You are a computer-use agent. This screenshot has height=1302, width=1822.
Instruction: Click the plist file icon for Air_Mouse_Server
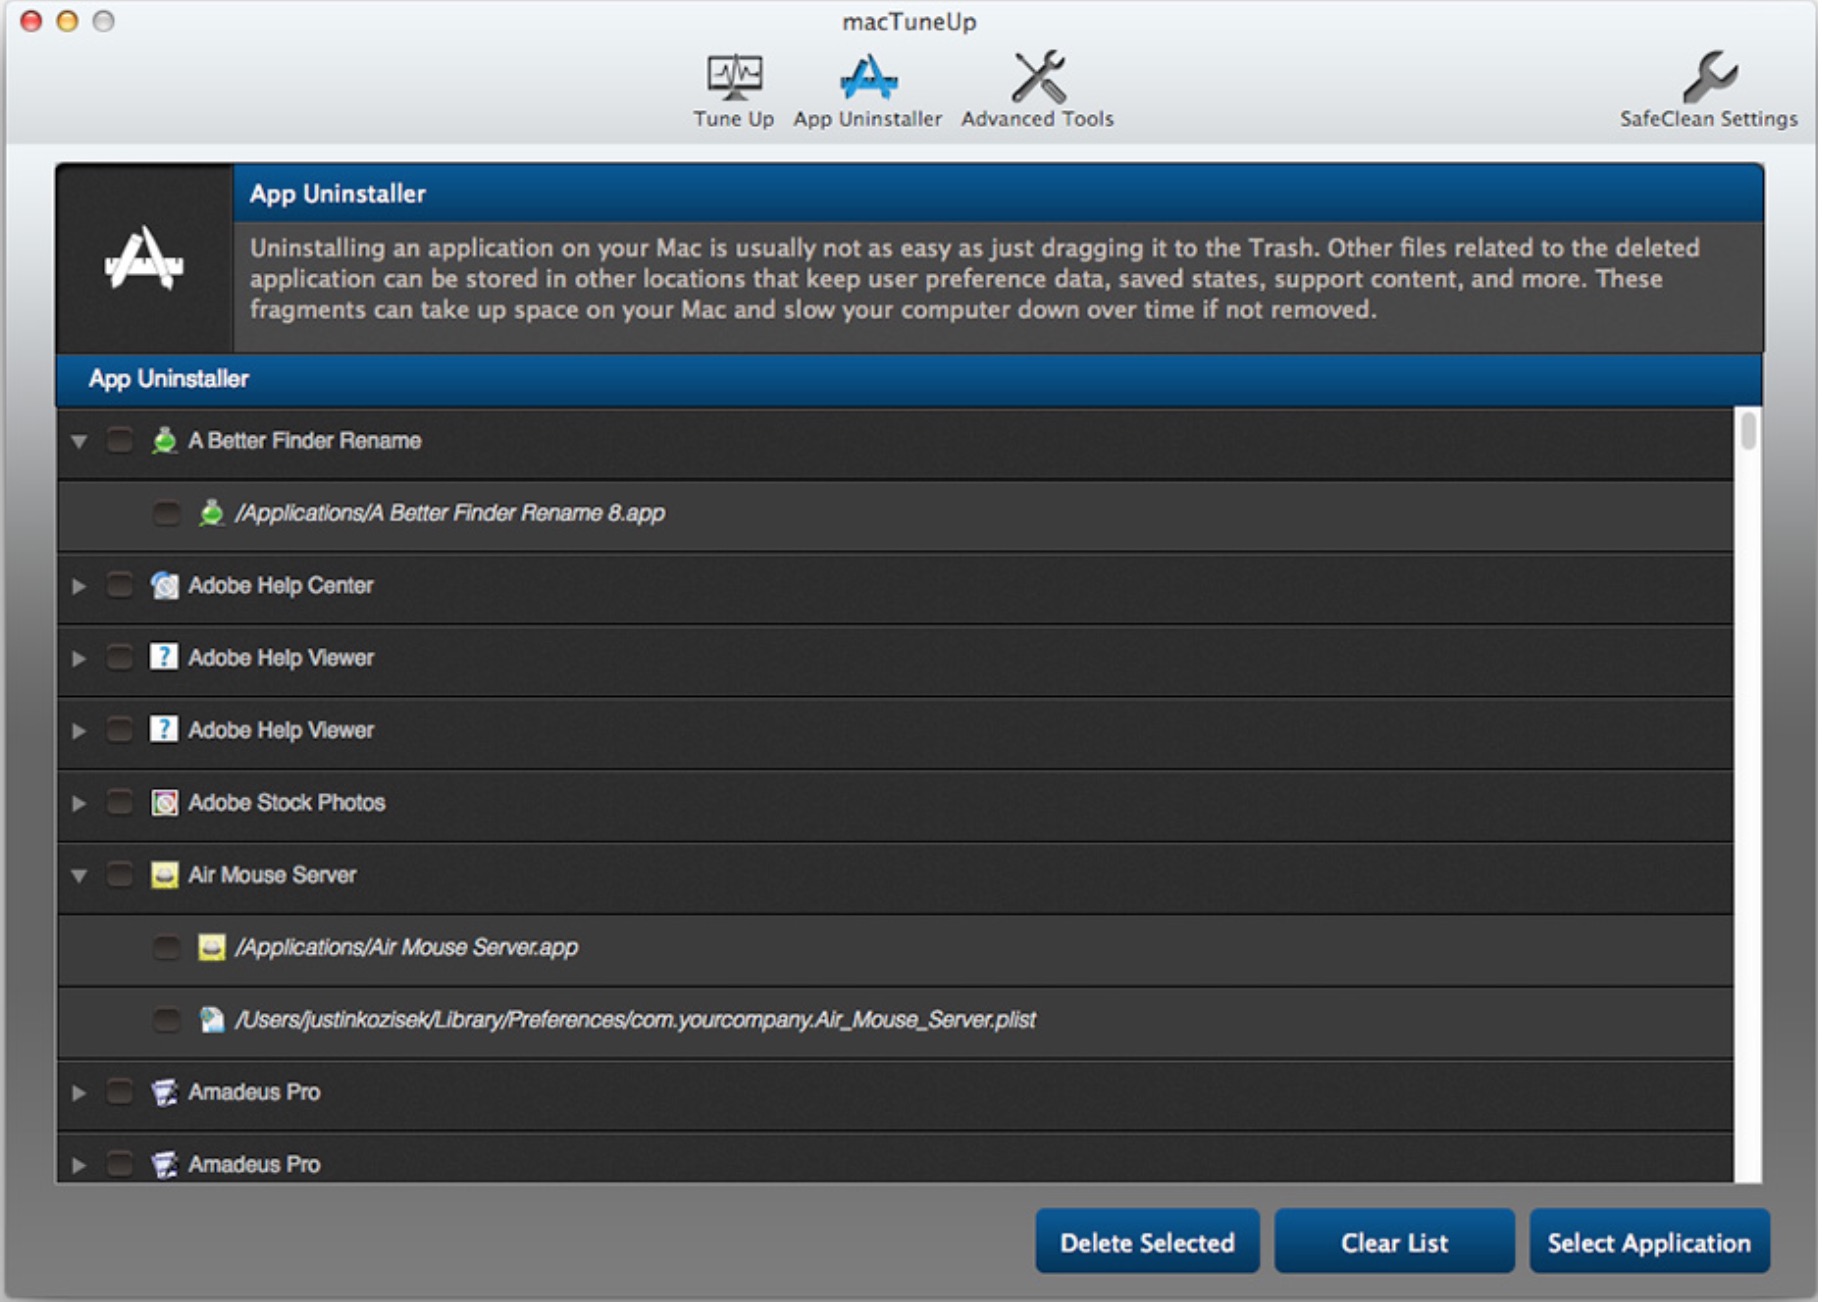pos(211,1019)
